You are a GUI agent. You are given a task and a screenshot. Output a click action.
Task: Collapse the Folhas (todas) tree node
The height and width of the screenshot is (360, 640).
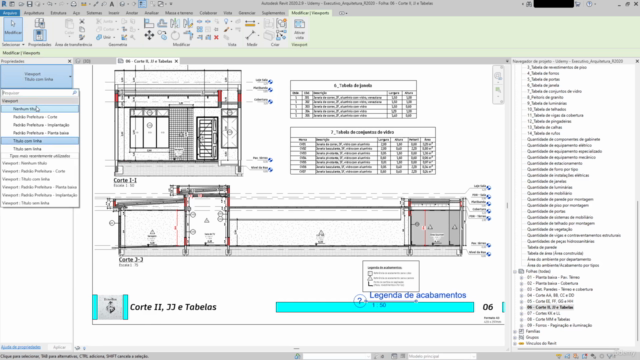[515, 271]
